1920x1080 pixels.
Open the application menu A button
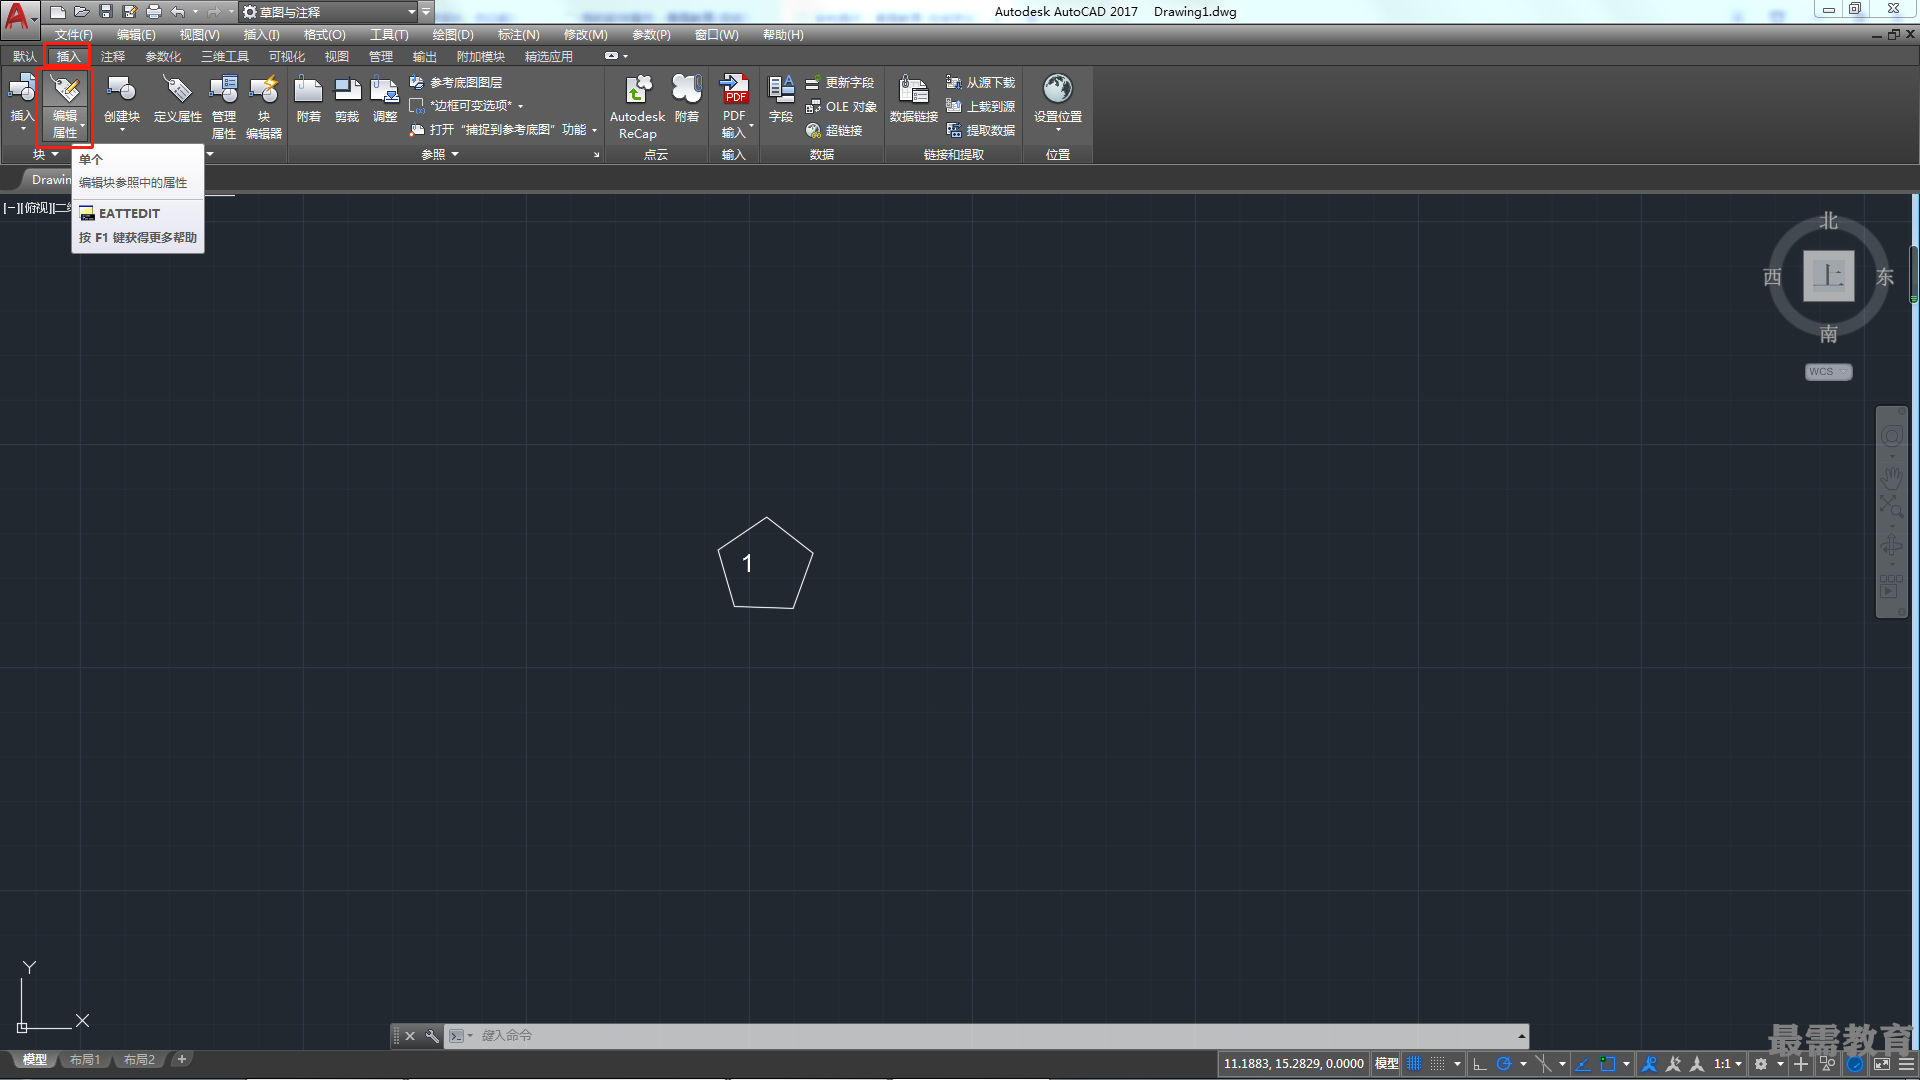[x=20, y=18]
